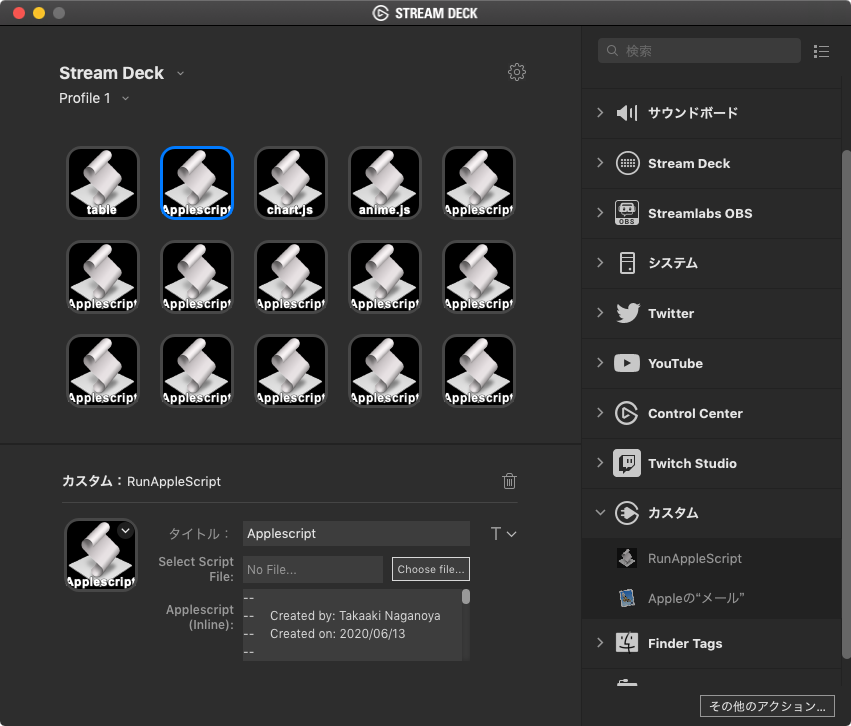This screenshot has width=851, height=726.
Task: Click the タイトル field containing Applescript
Action: tap(357, 533)
